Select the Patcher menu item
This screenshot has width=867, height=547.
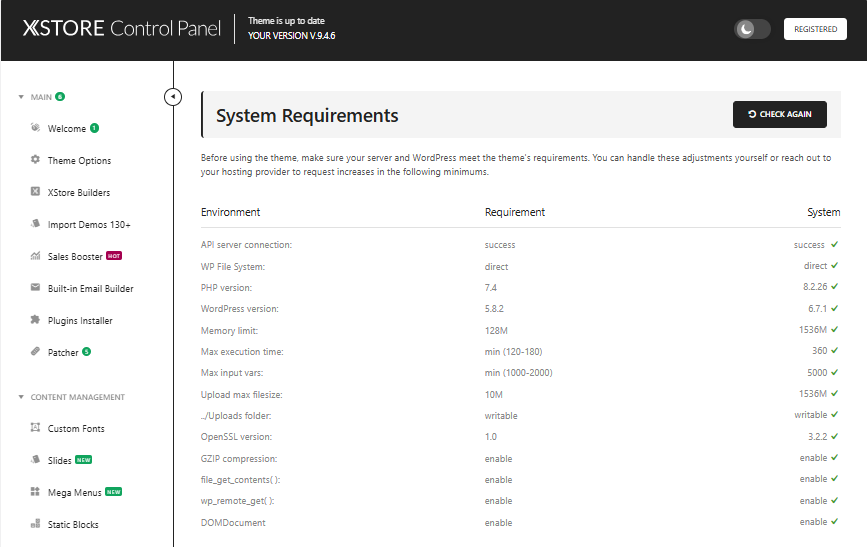[x=63, y=353]
